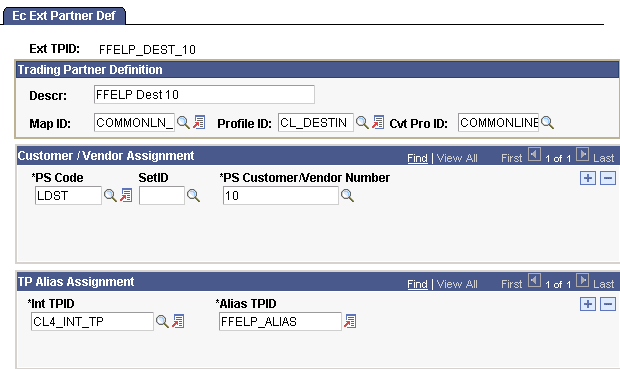Show next row in TP Alias Assignment

coord(582,280)
